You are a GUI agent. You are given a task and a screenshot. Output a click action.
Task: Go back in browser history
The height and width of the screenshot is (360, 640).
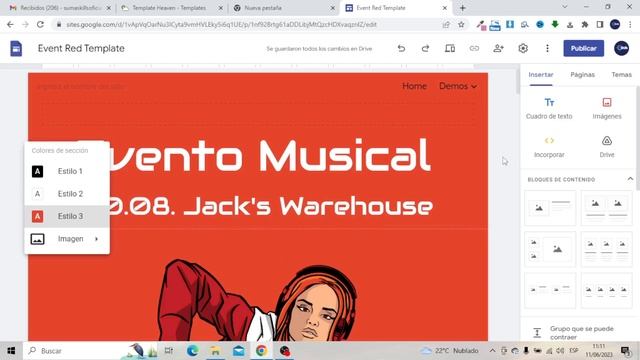tap(10, 24)
